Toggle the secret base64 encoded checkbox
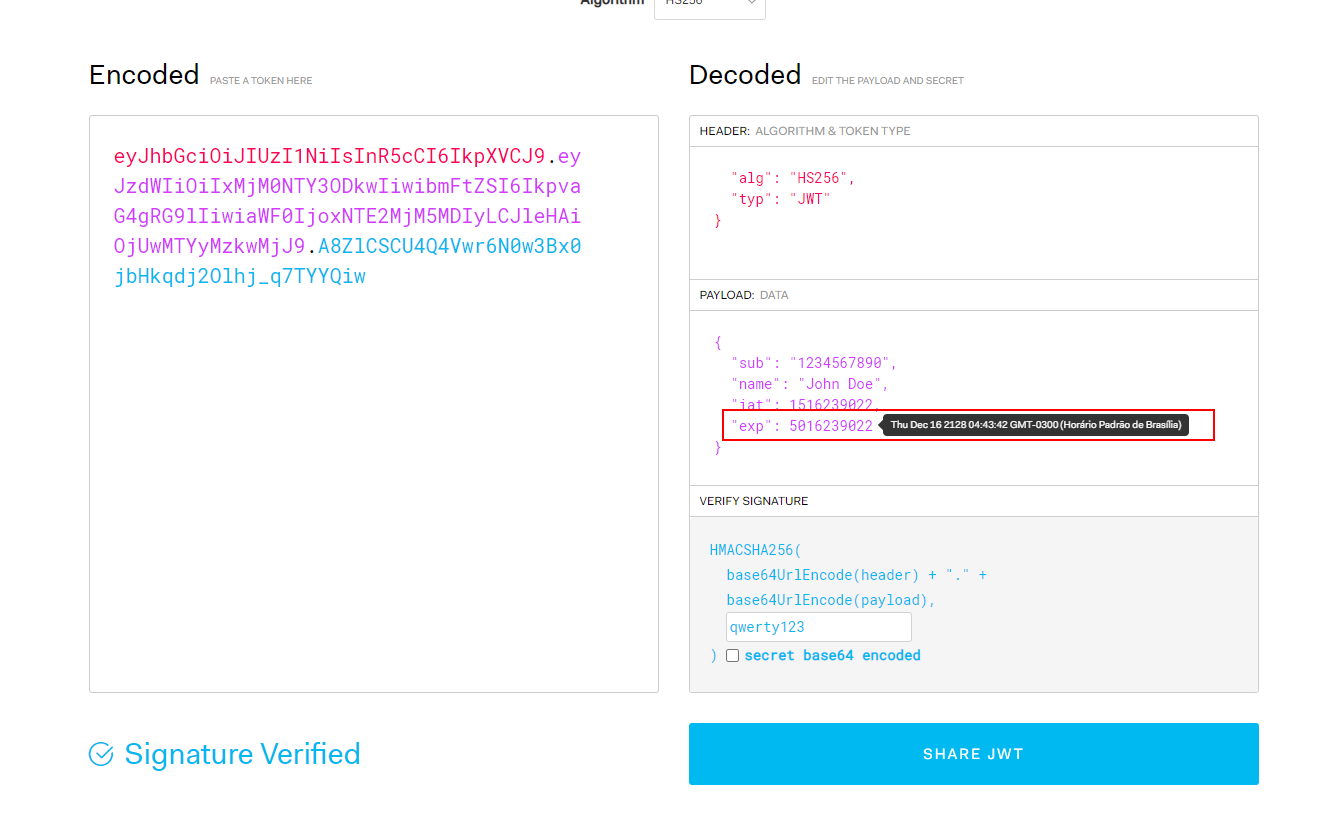Screen dimensions: 1329x816 point(733,656)
